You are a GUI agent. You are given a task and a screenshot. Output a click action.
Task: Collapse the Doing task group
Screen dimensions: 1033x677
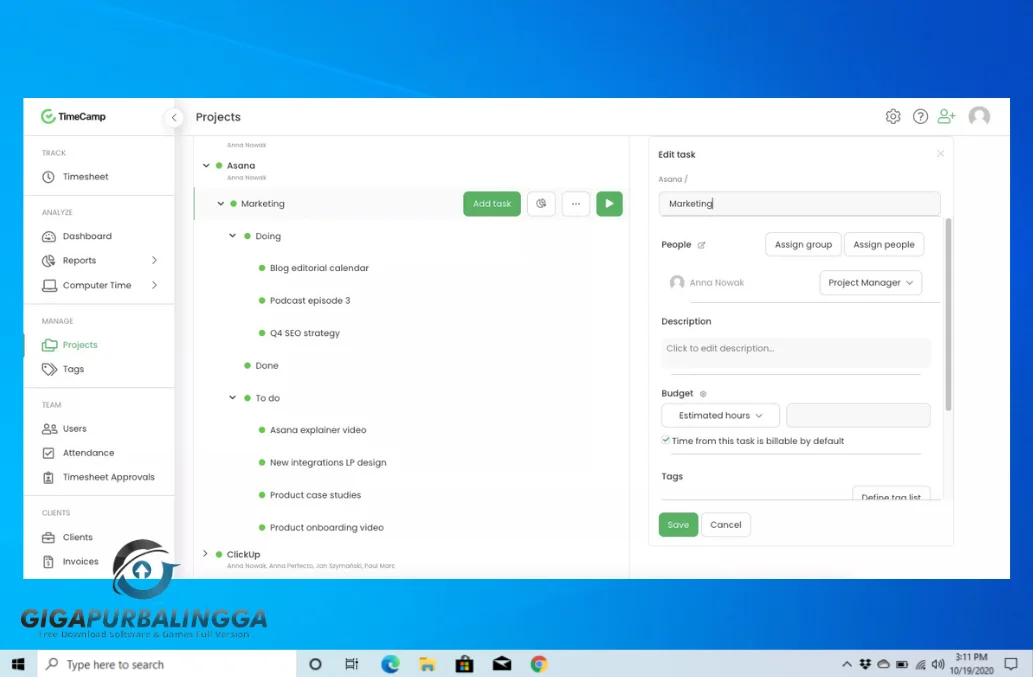pos(232,236)
